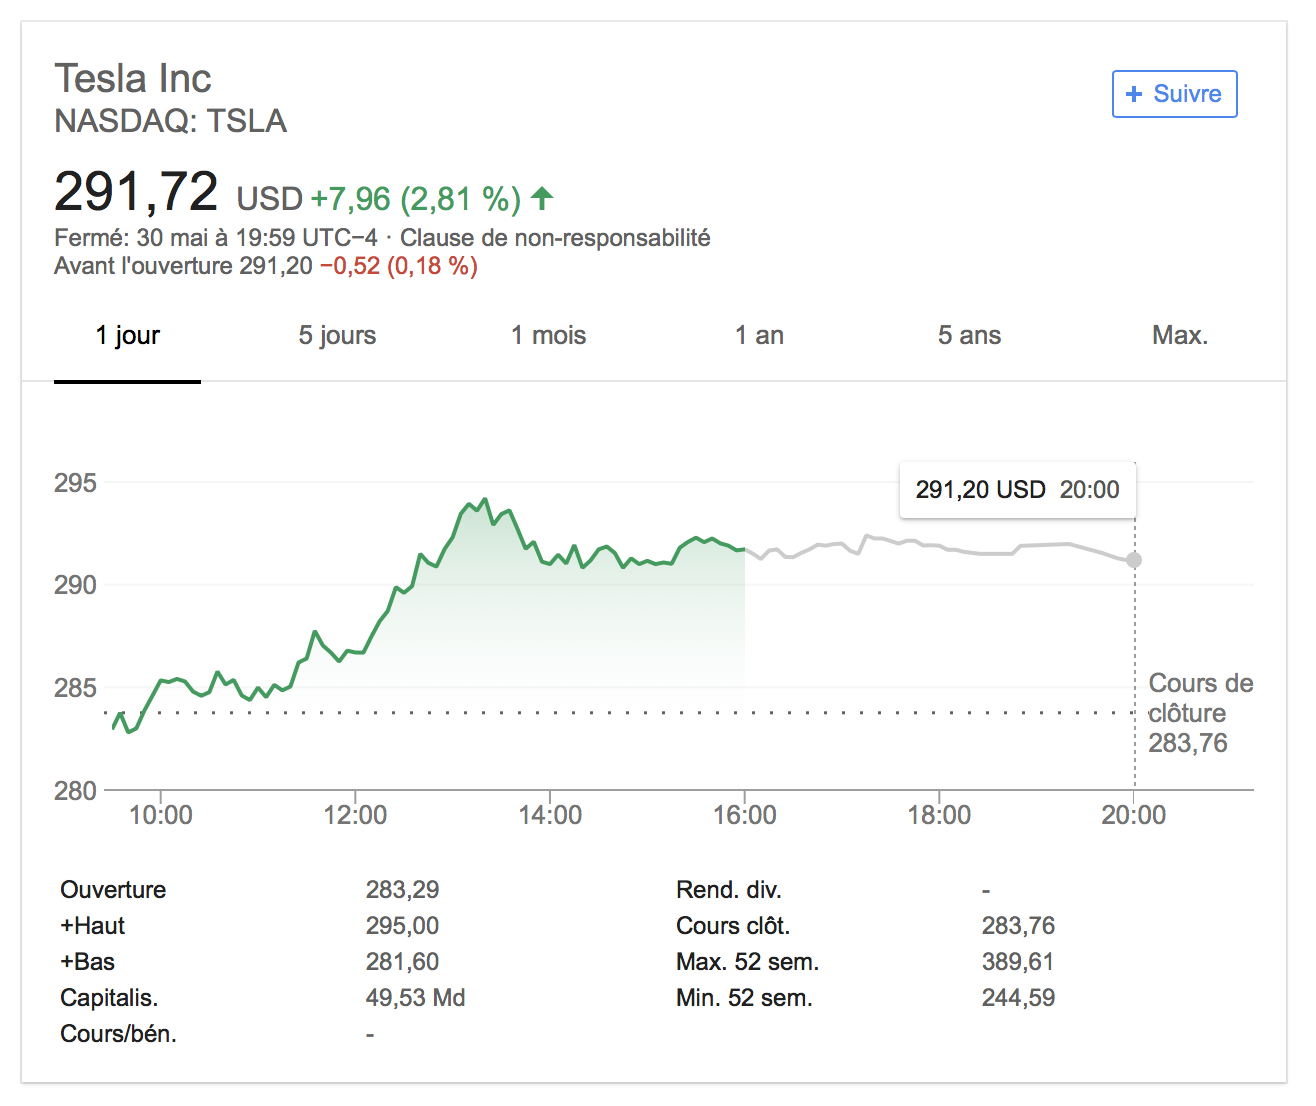Click the 16:00 time axis label

744,815
